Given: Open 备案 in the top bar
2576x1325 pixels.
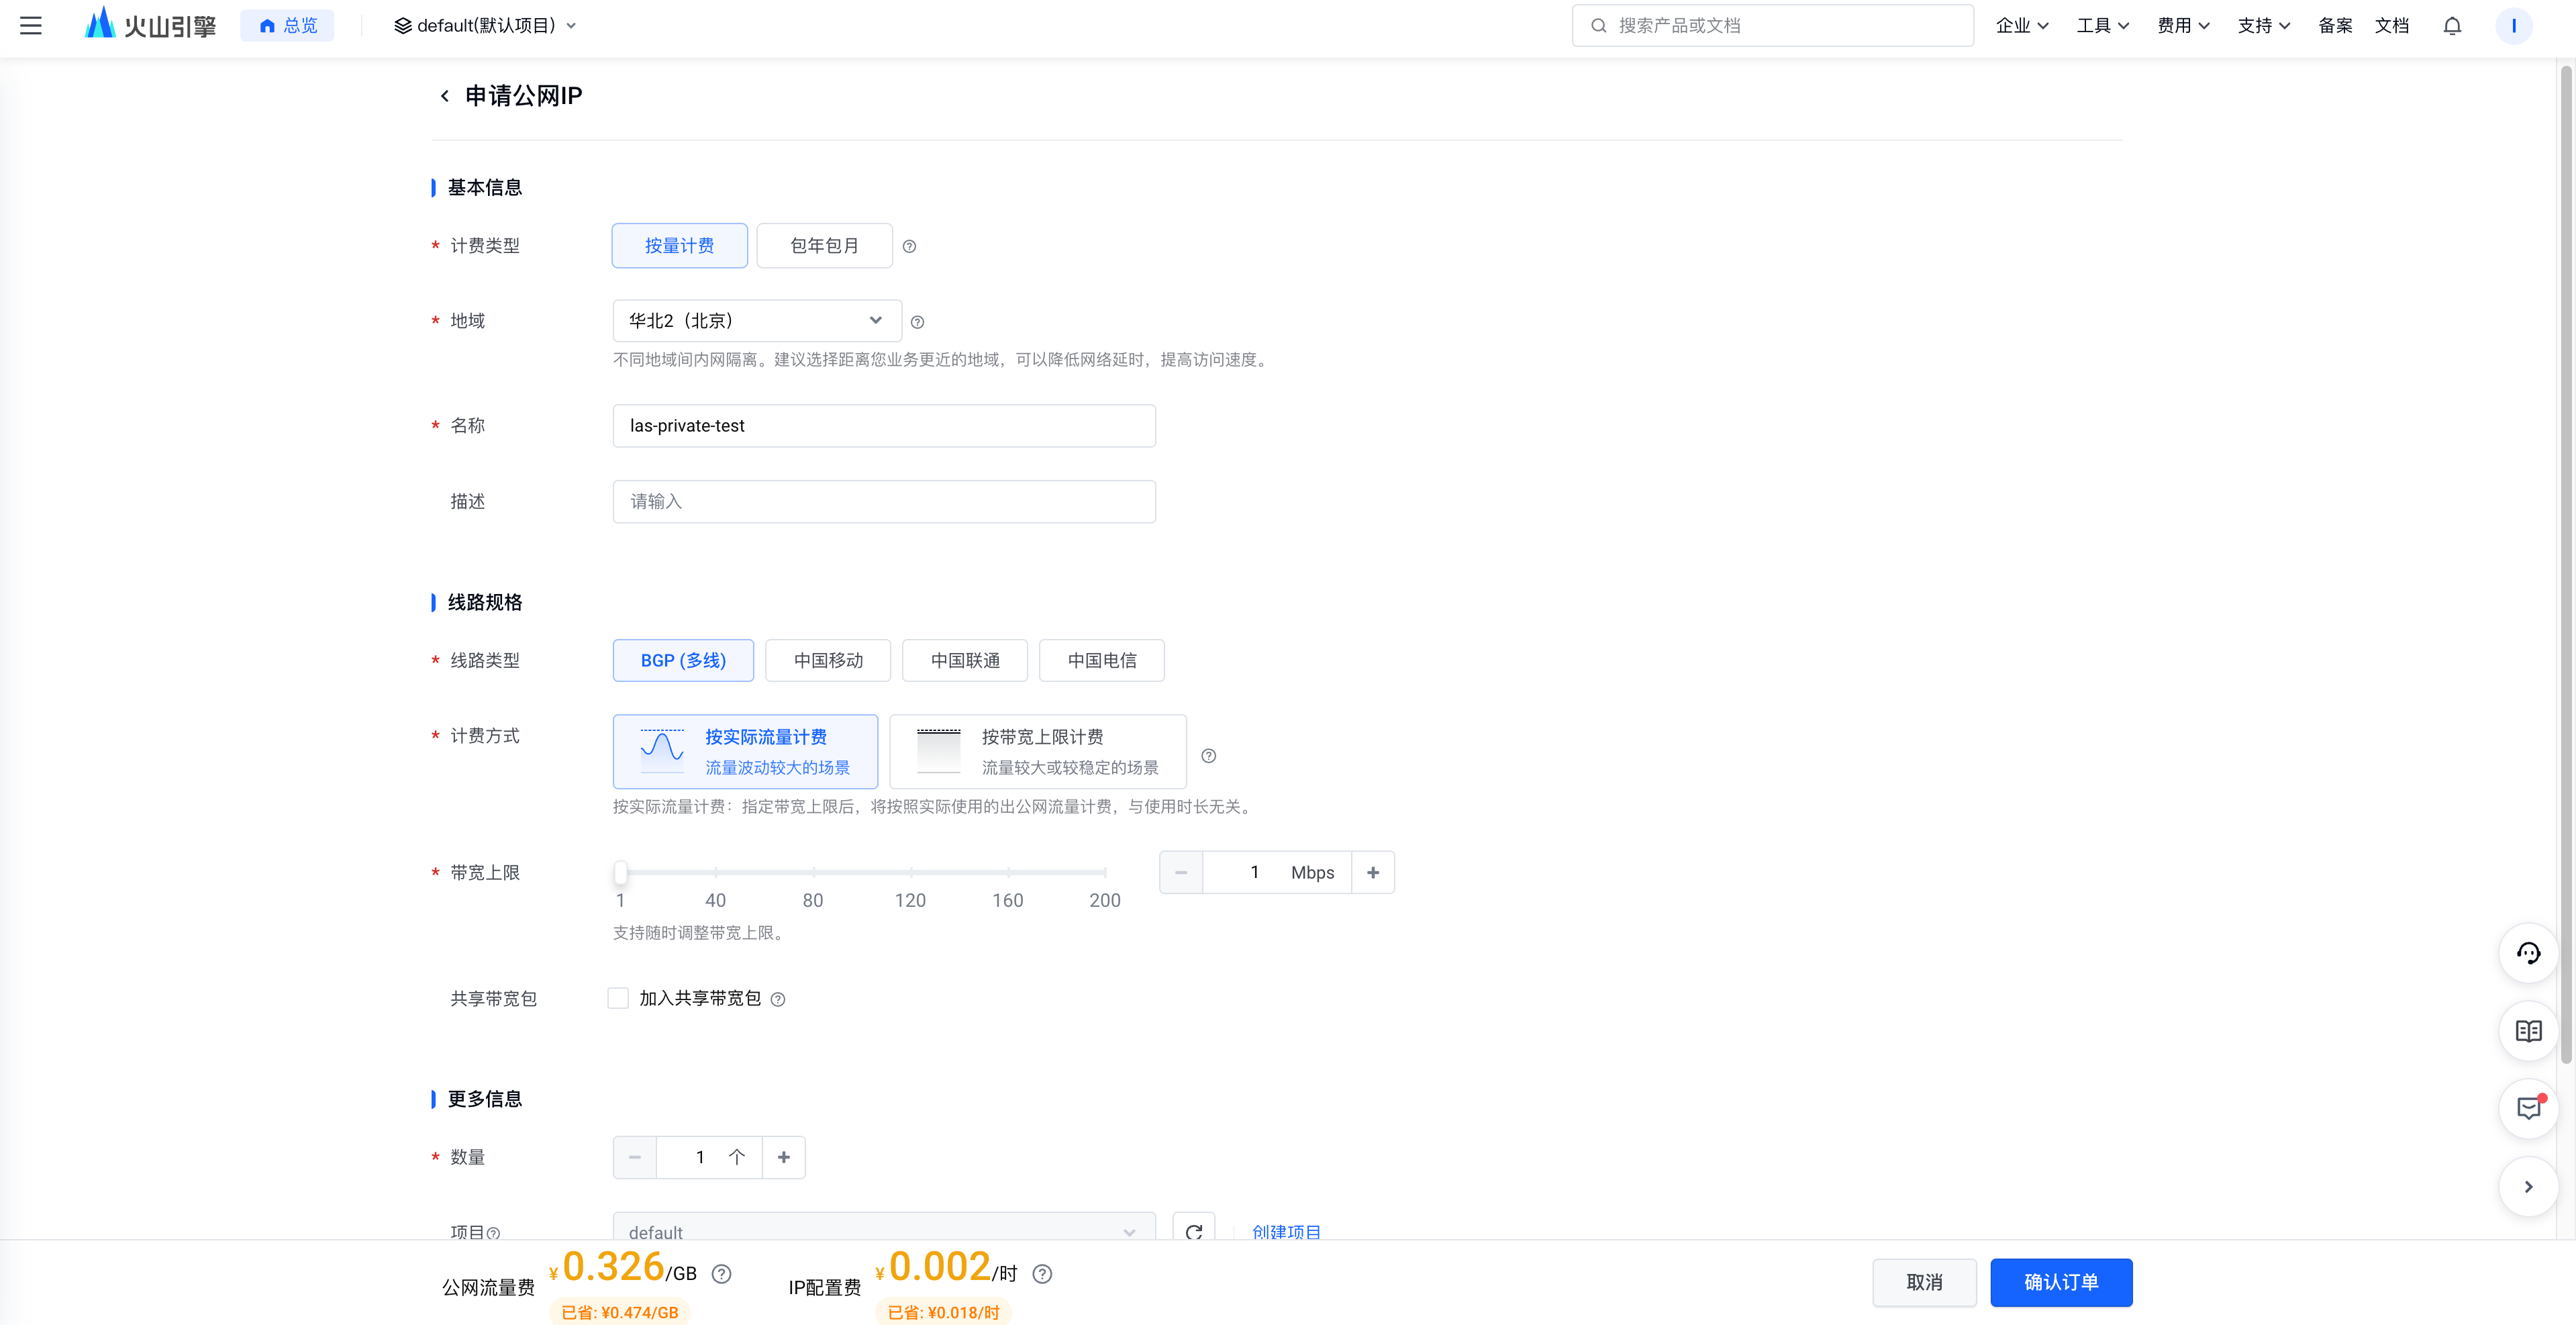Looking at the screenshot, I should [2335, 26].
